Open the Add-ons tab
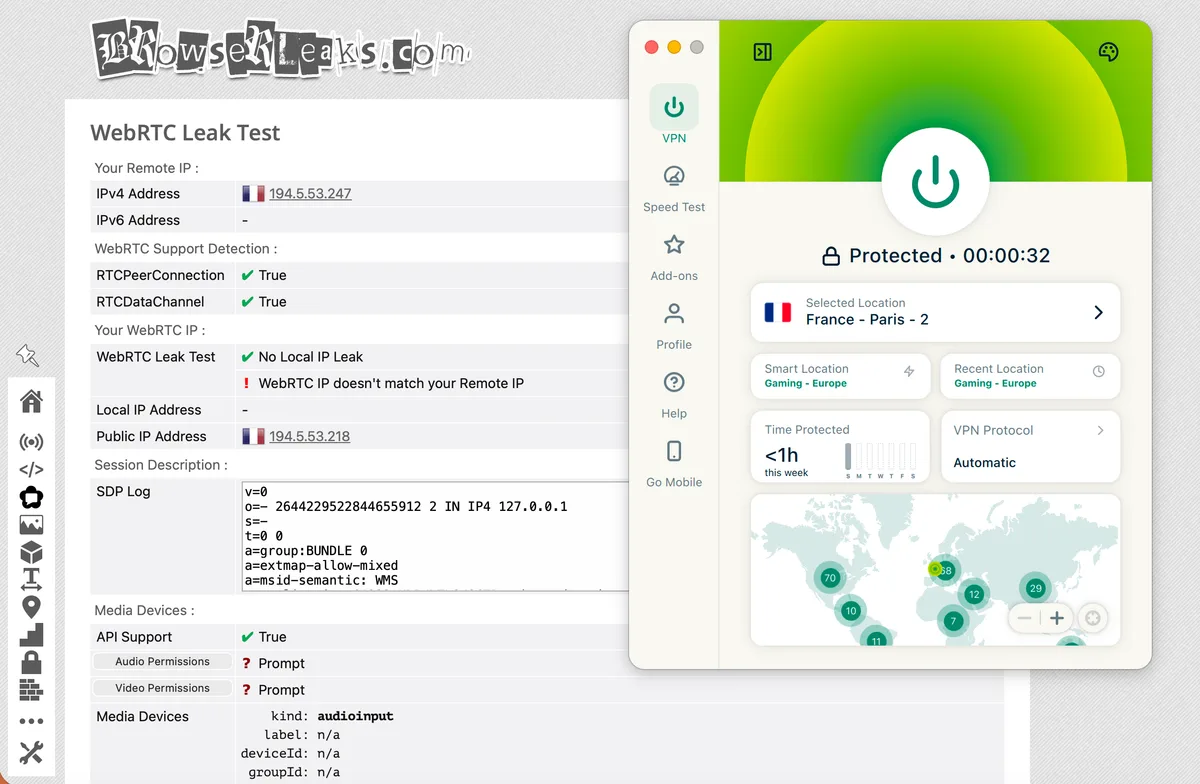 [x=674, y=257]
